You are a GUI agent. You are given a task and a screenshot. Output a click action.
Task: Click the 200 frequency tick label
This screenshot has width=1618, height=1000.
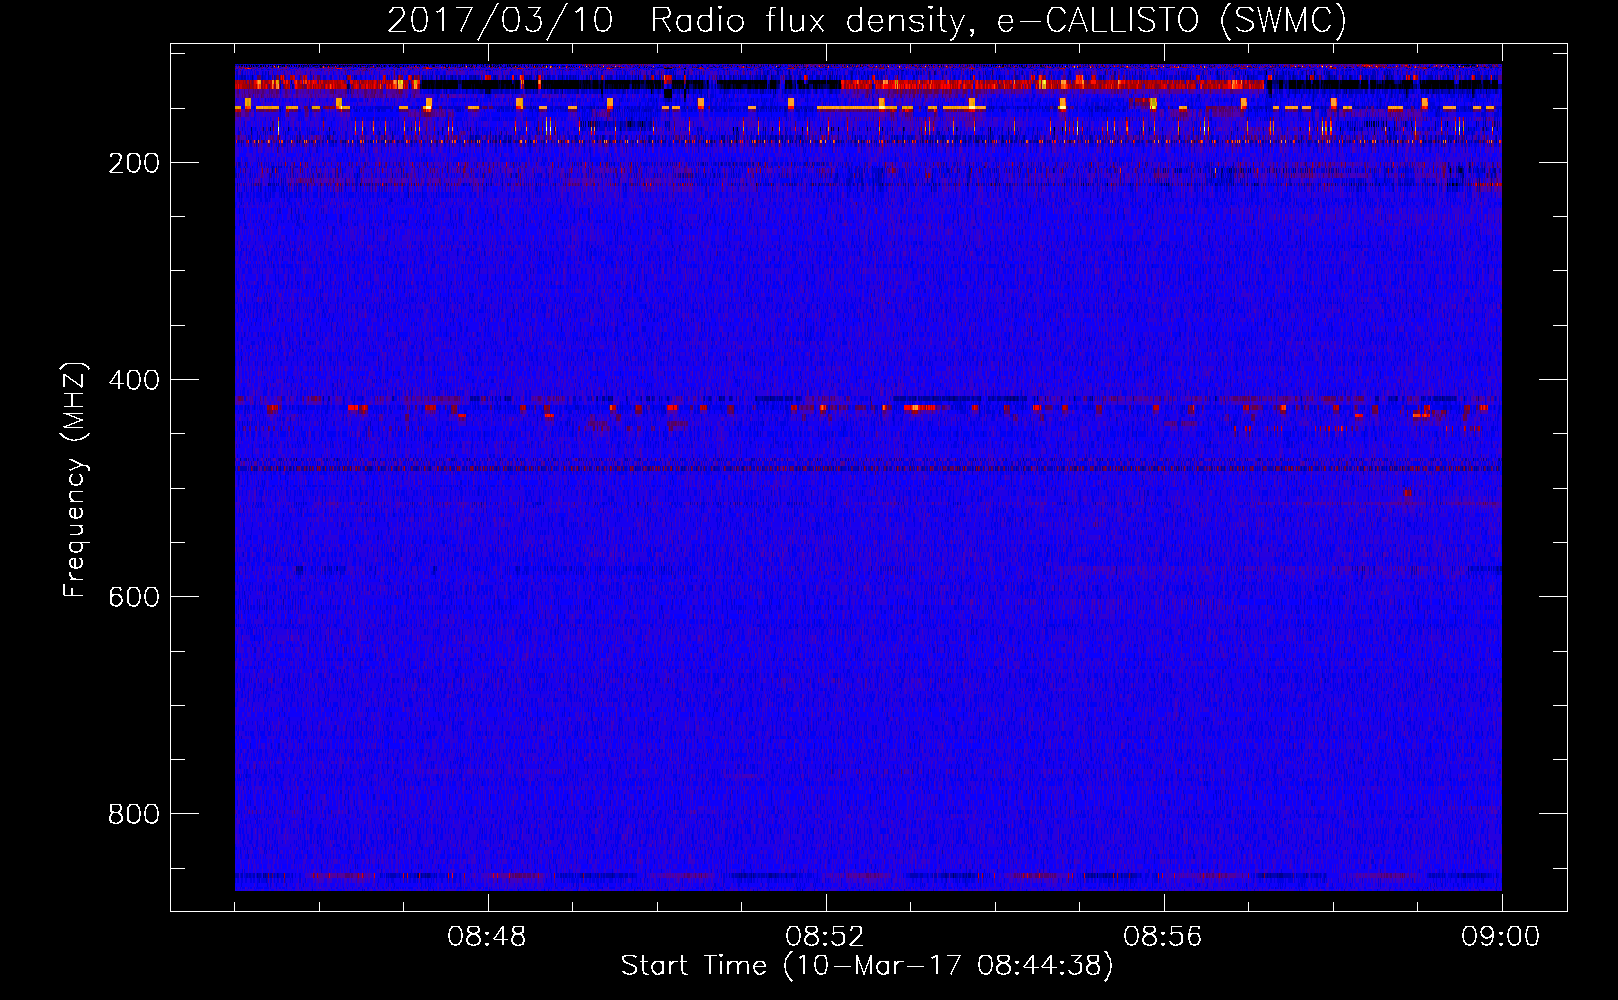click(134, 163)
